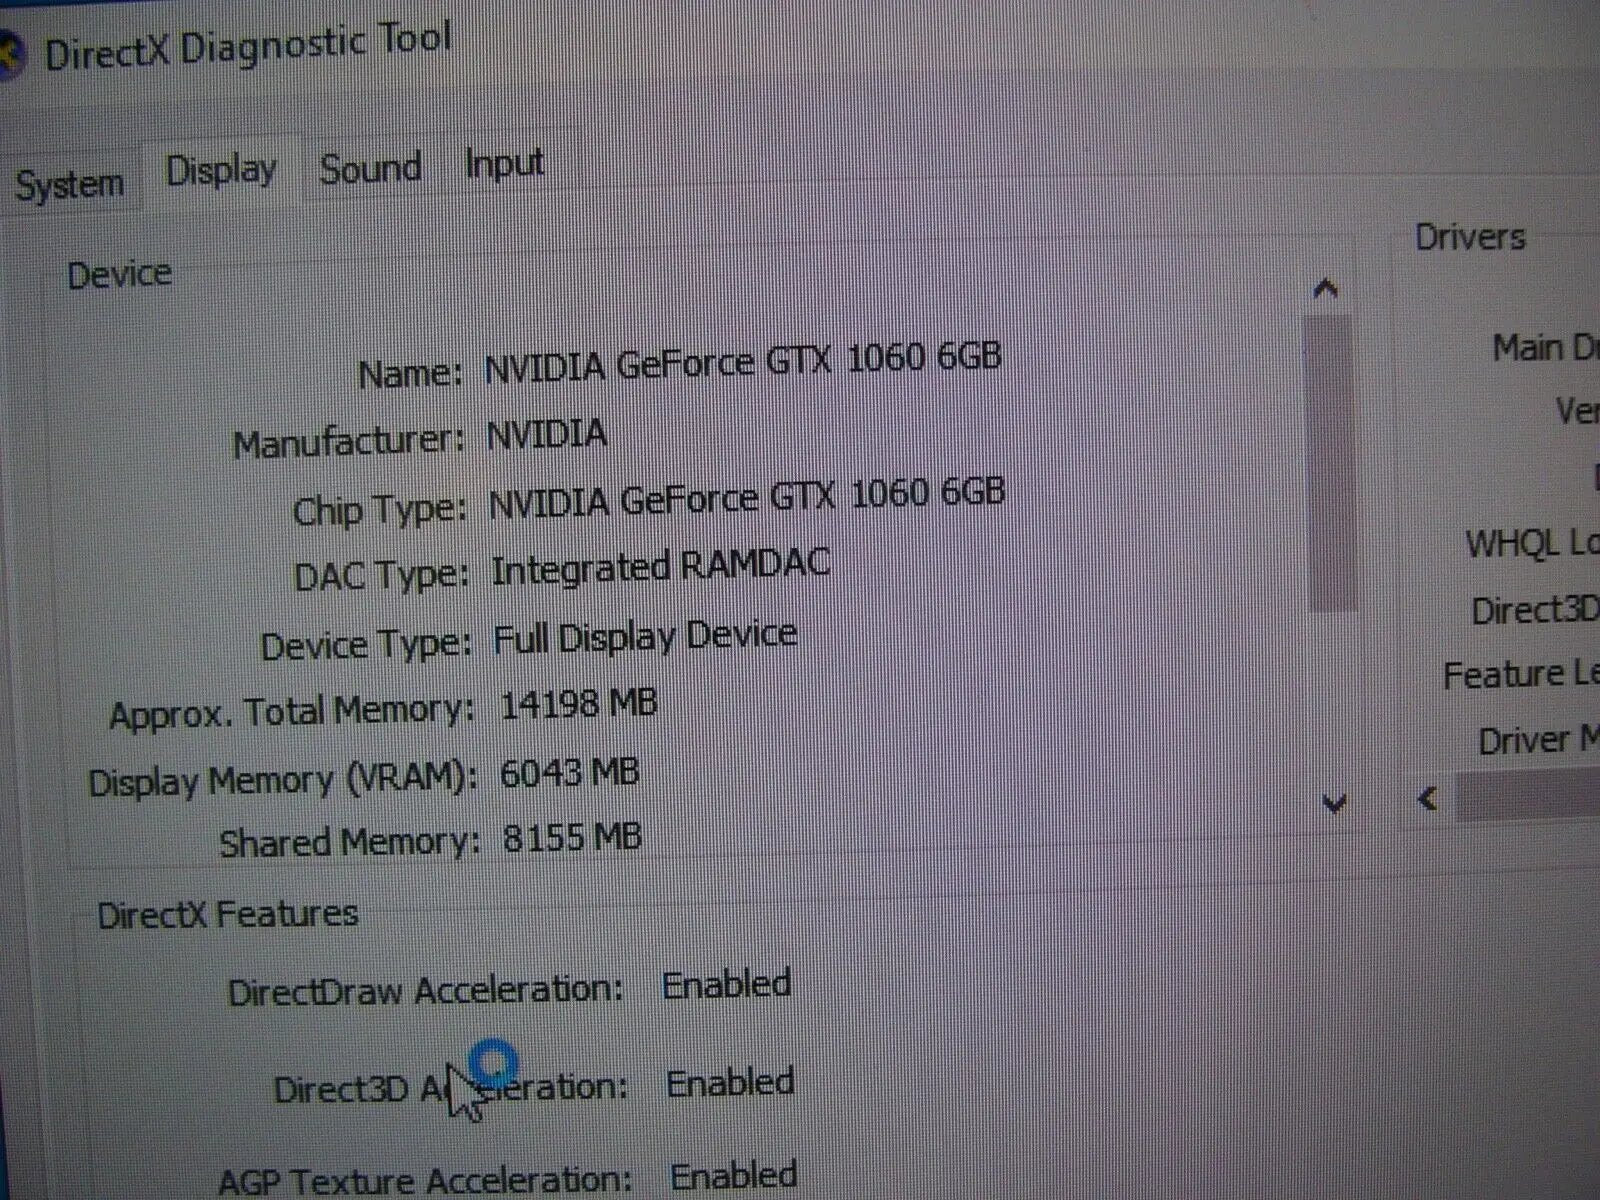Click the Device group heading

(119, 274)
